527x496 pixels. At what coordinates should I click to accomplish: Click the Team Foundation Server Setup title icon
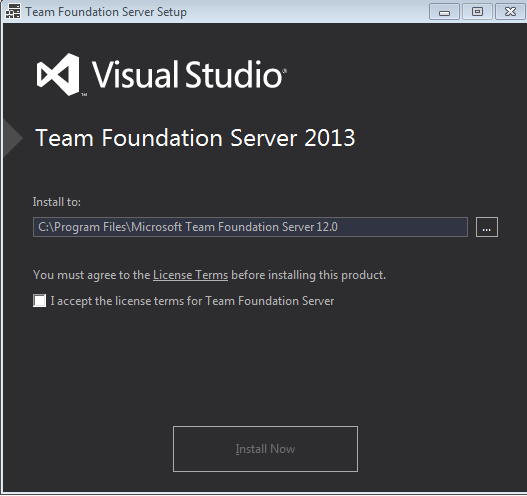pos(13,11)
